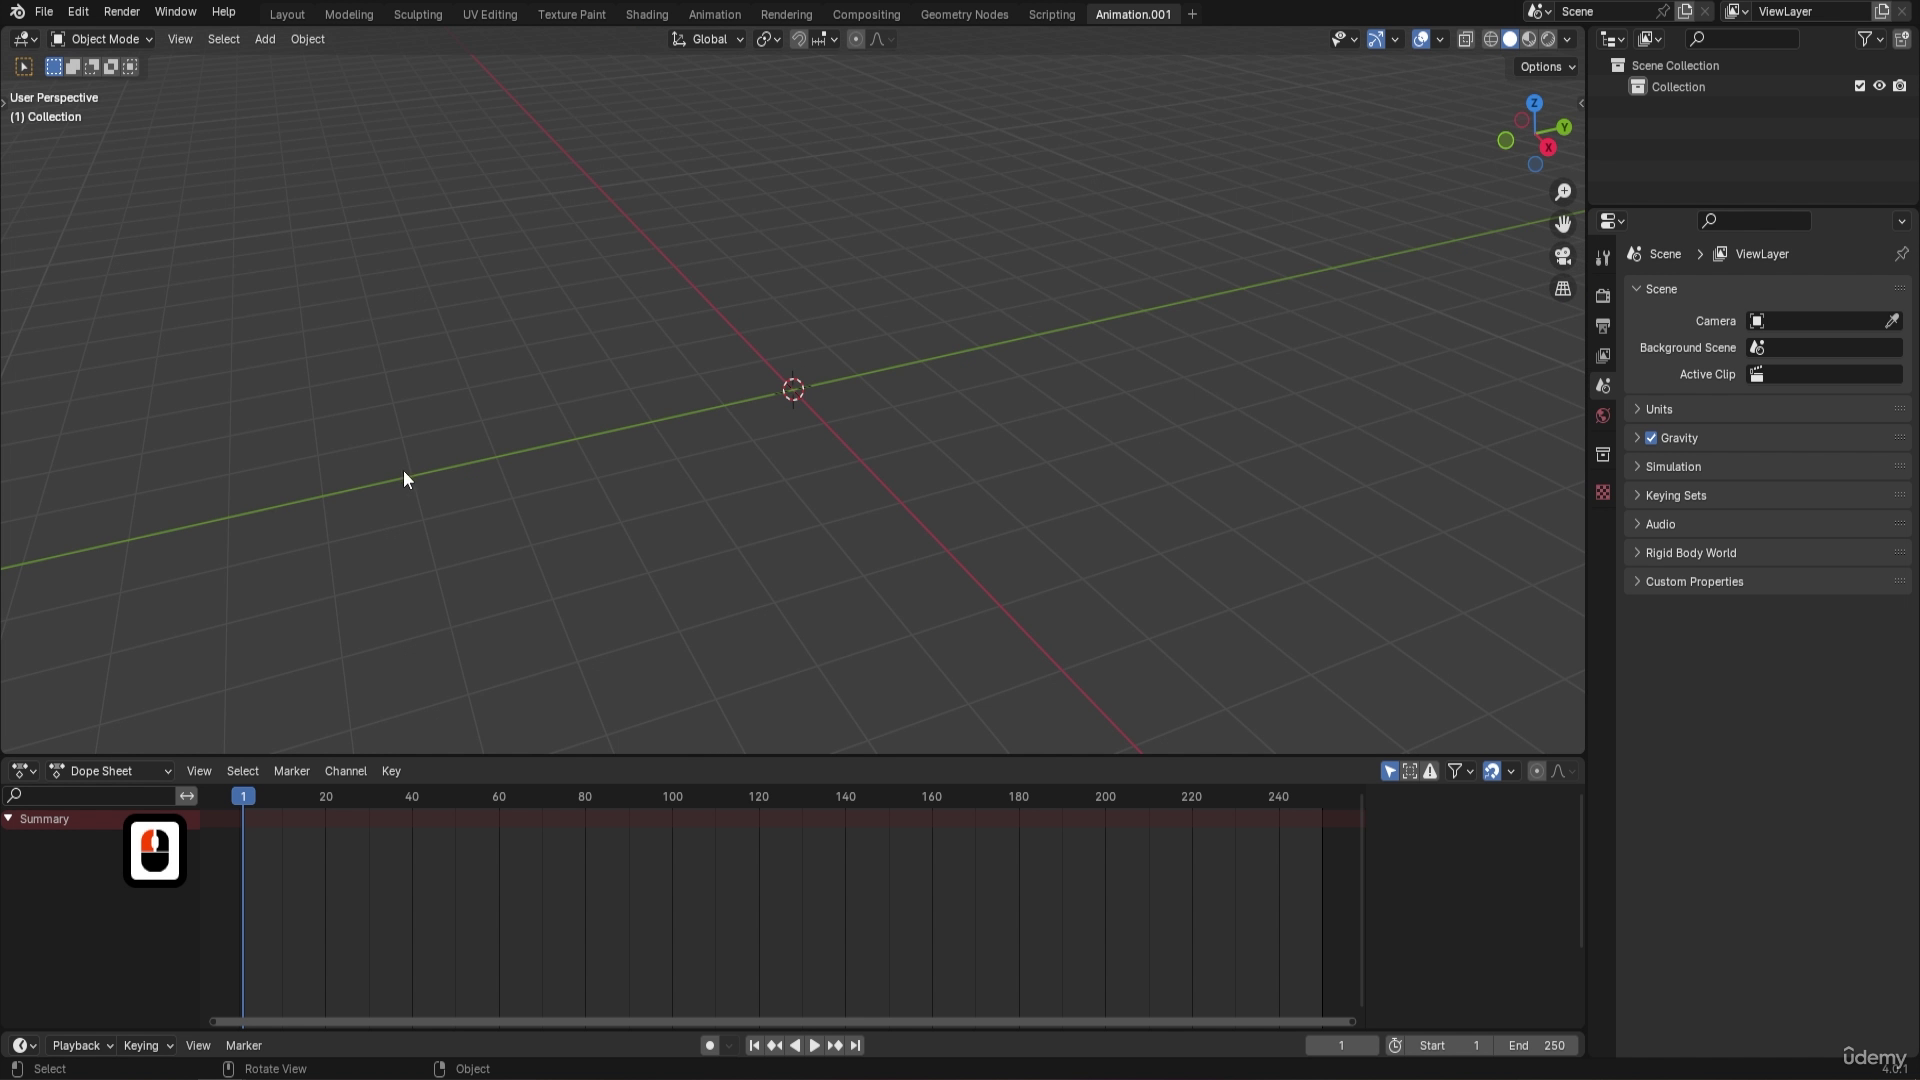The image size is (1920, 1080).
Task: Open World properties tab icon
Action: click(x=1603, y=416)
